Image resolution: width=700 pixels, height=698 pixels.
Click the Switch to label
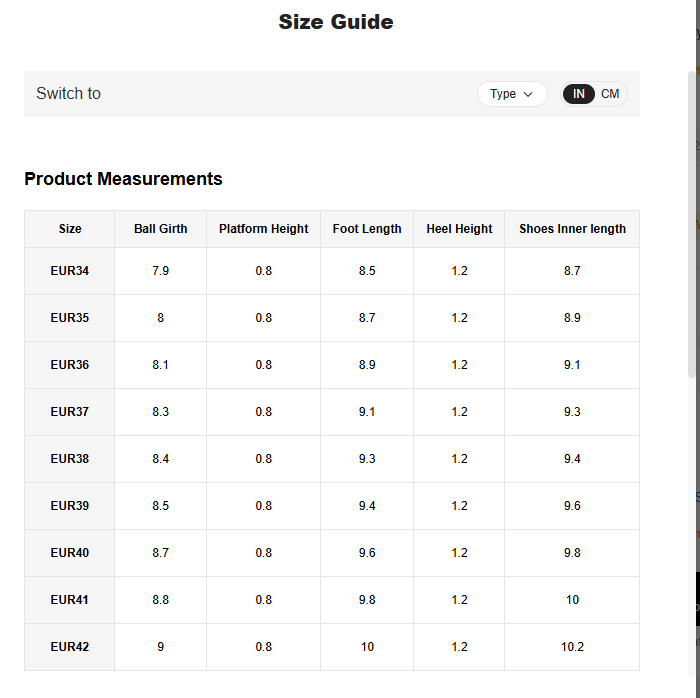pos(68,94)
